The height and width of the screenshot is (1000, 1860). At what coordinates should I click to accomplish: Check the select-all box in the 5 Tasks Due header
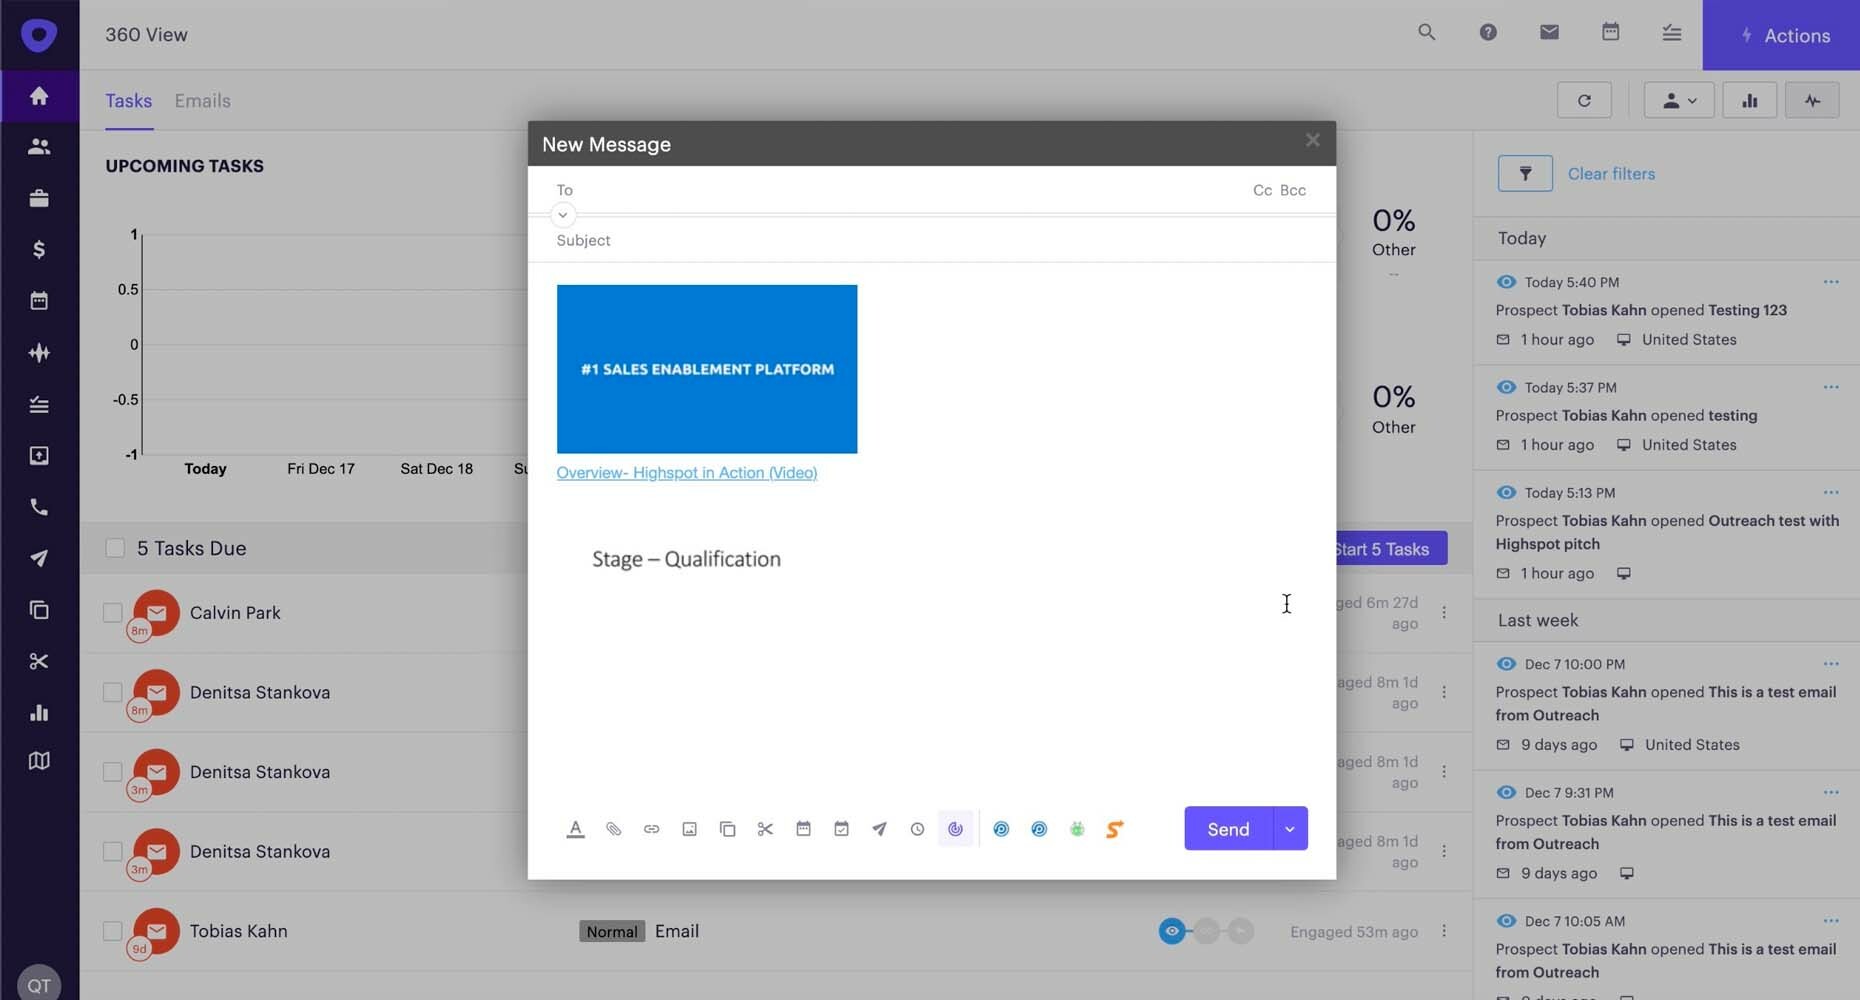point(115,548)
